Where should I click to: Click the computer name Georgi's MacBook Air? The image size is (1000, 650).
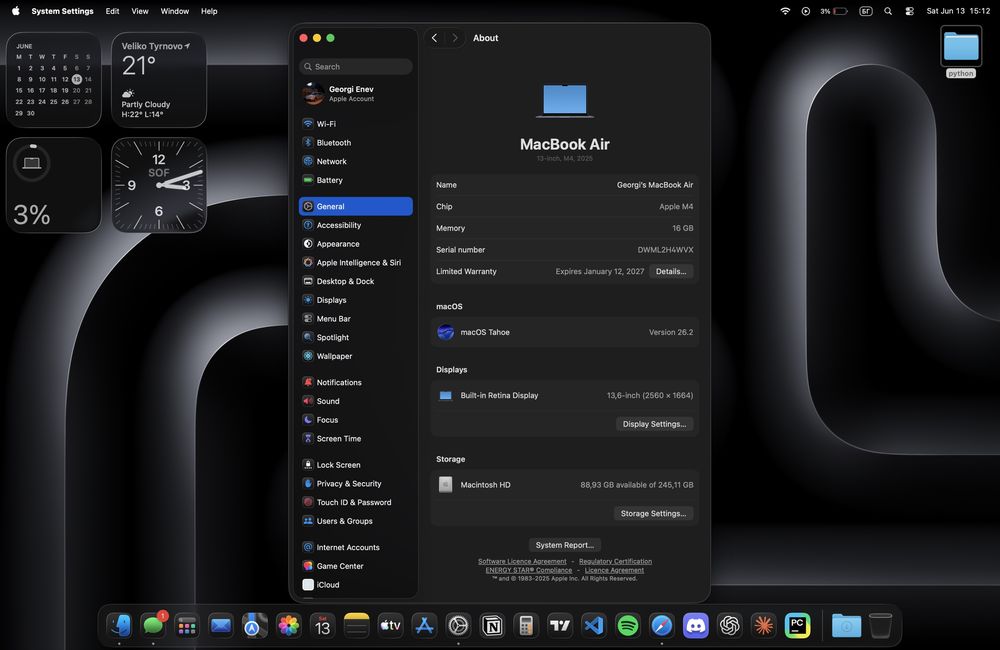click(x=655, y=185)
